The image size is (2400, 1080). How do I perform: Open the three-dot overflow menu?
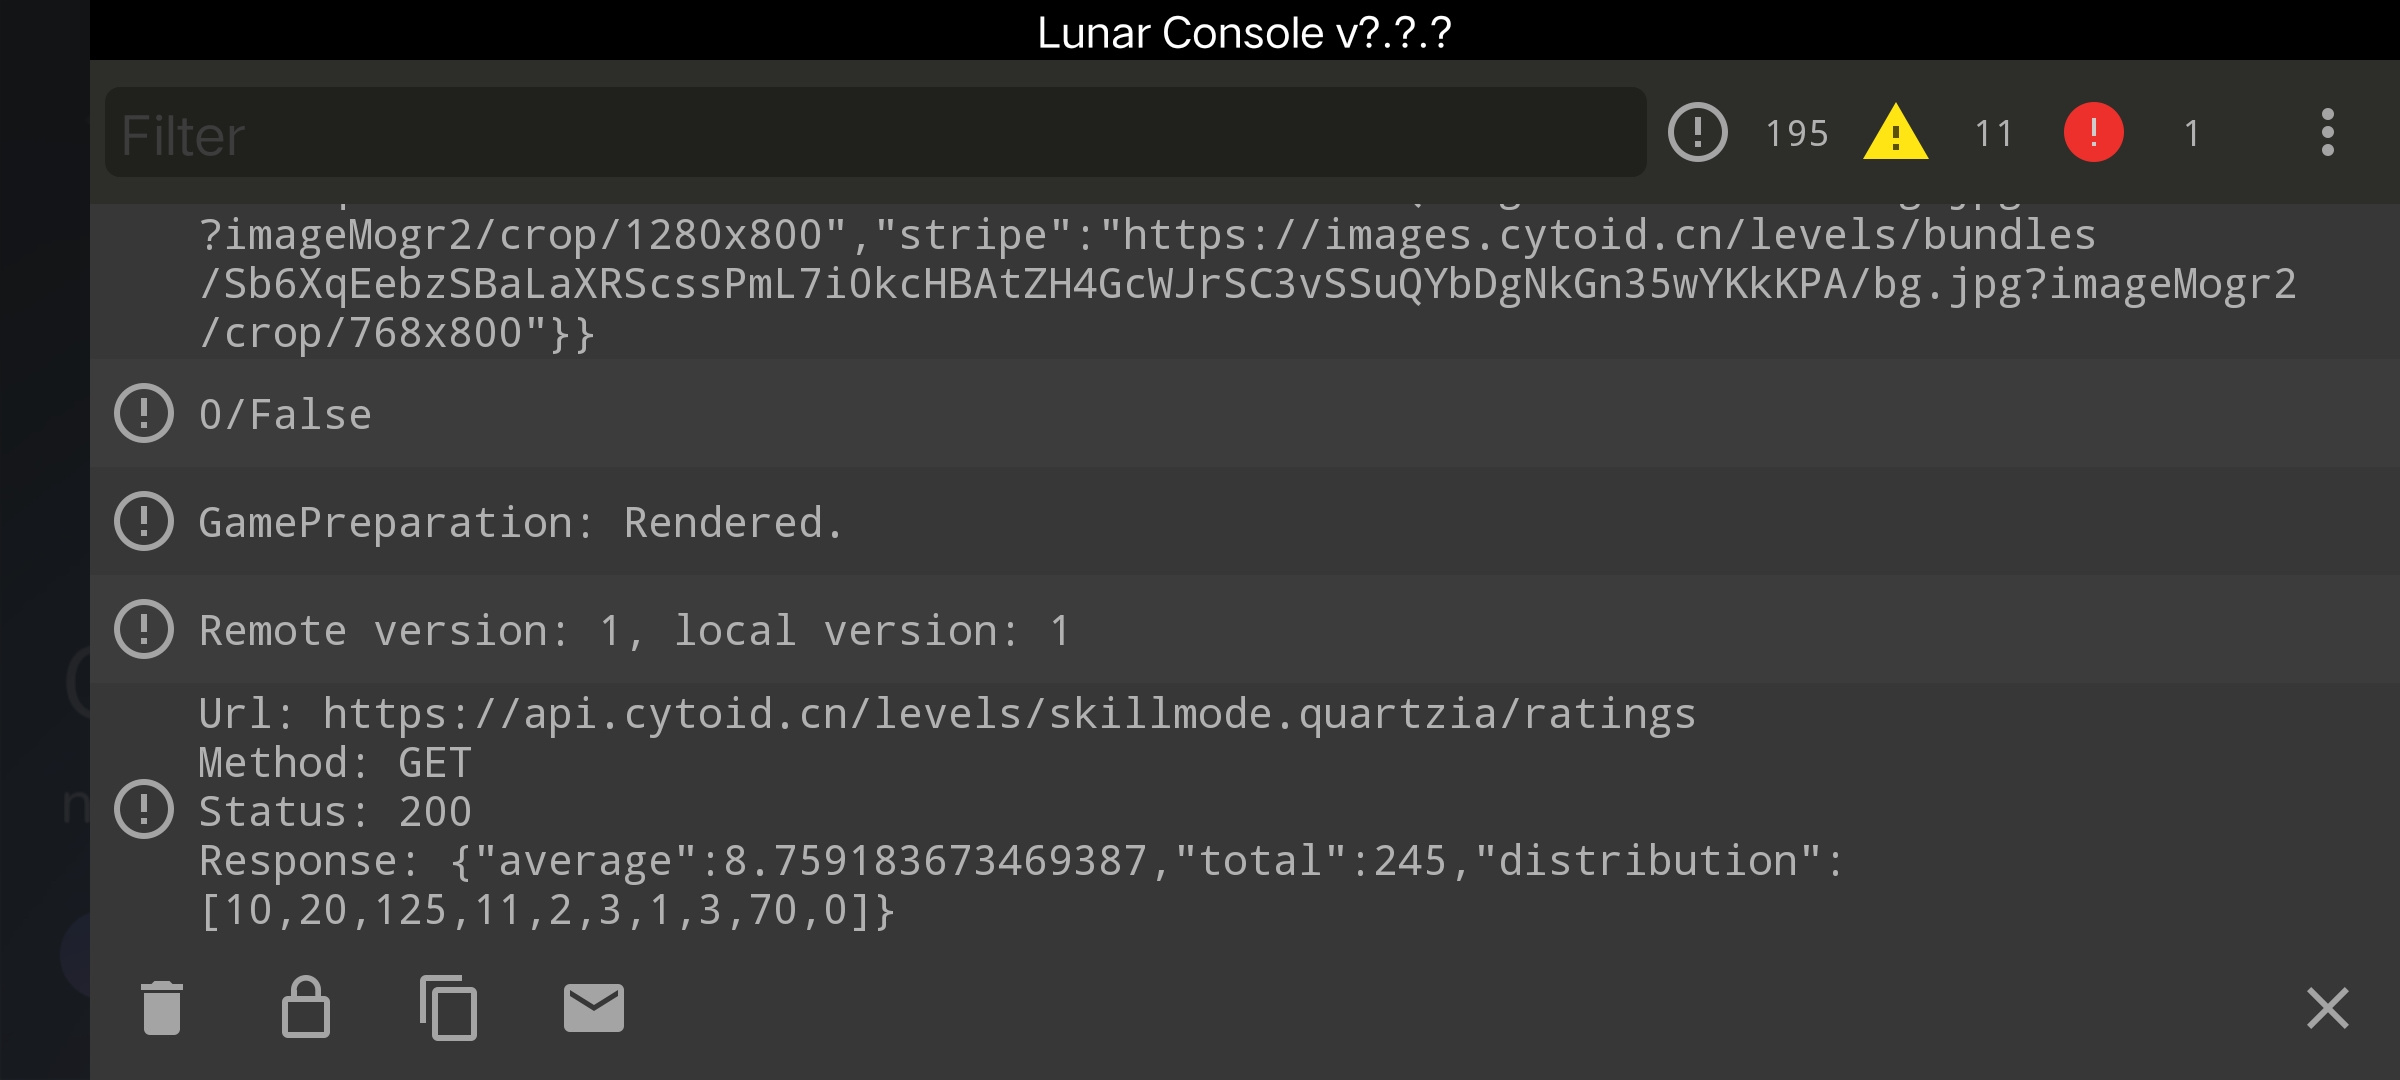[x=2328, y=132]
